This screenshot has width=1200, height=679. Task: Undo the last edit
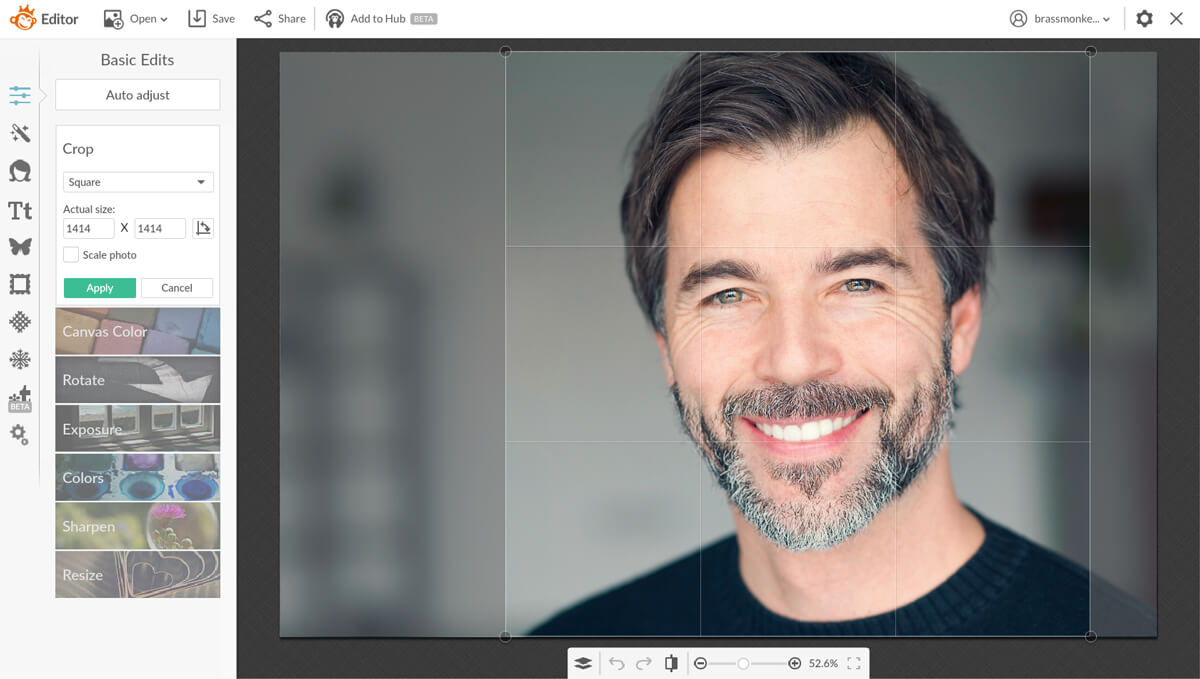pos(617,662)
